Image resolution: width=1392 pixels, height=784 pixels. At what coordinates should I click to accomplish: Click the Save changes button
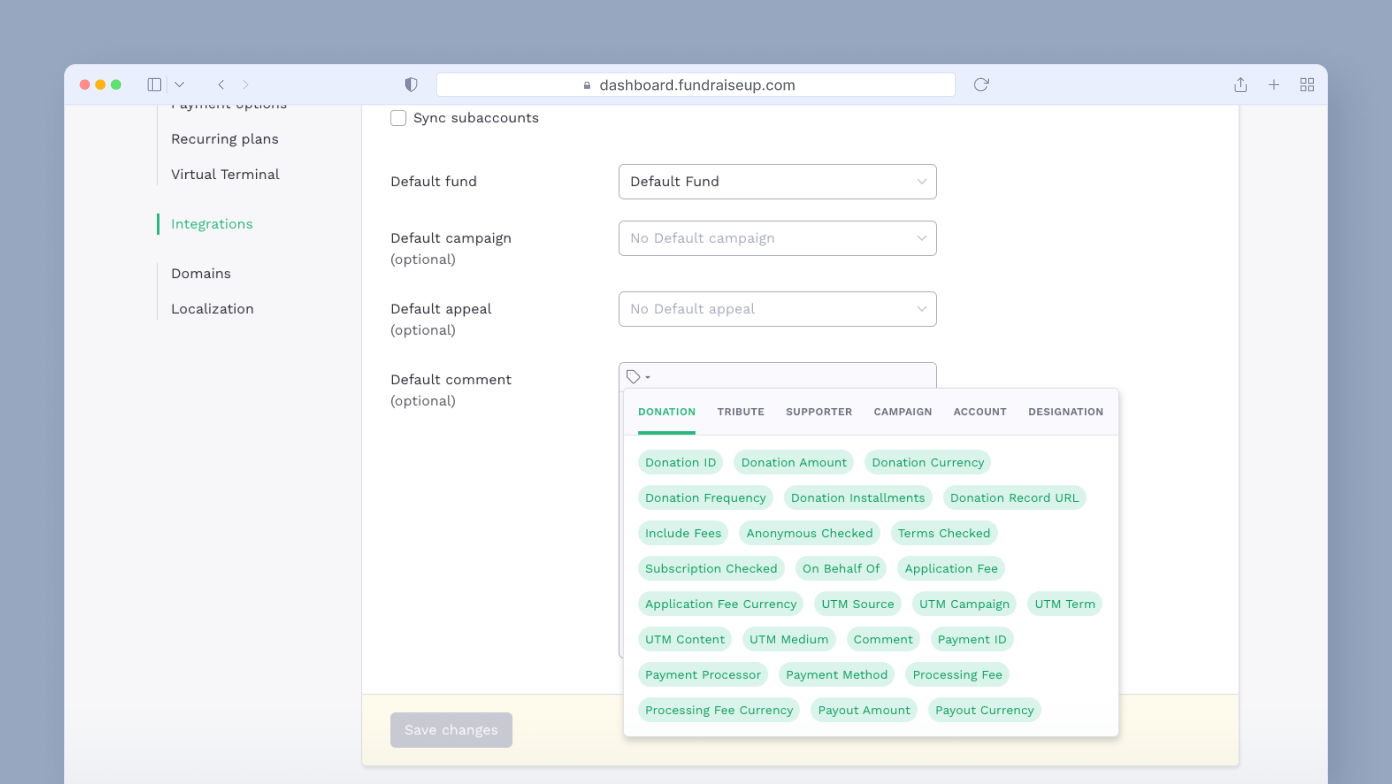[x=451, y=730]
